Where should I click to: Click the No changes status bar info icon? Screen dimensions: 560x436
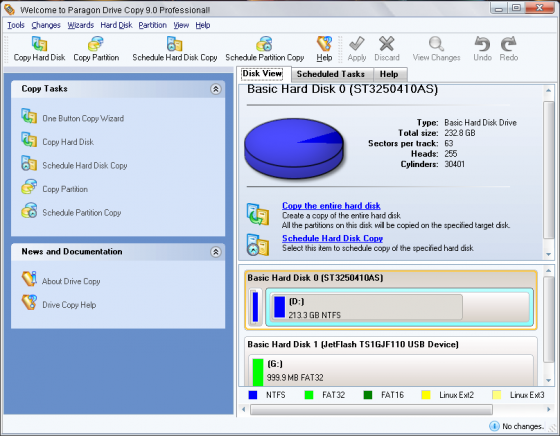(494, 426)
